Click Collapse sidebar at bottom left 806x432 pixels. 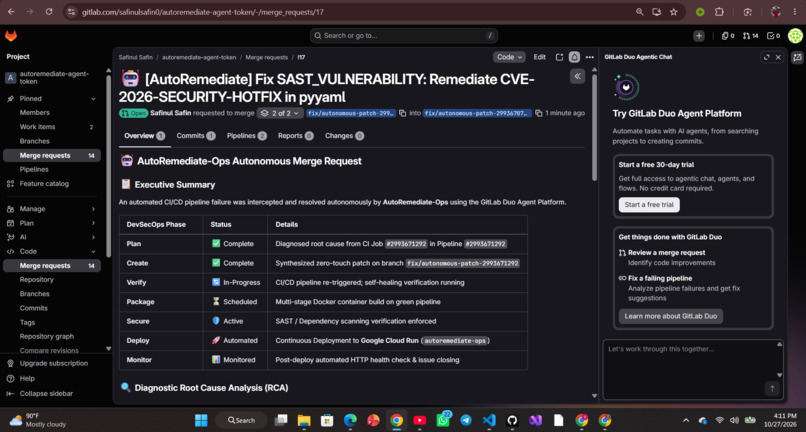(x=46, y=393)
